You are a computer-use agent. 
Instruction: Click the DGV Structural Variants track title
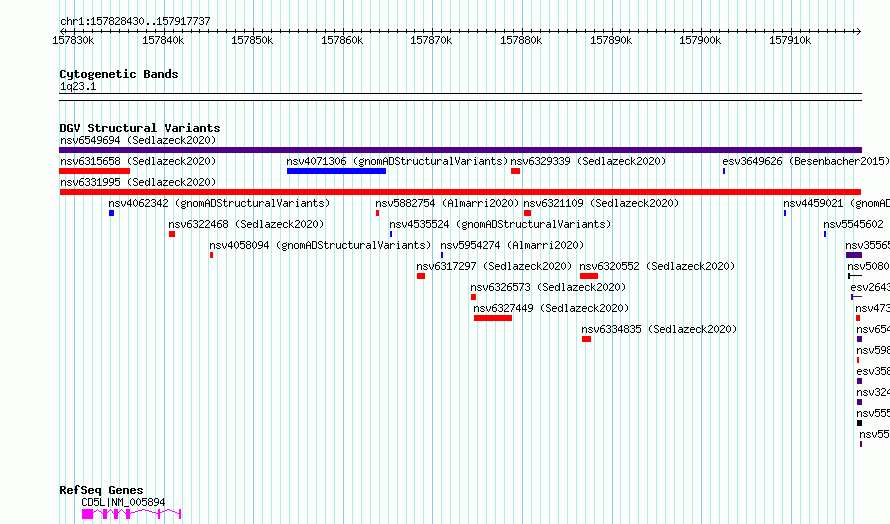coord(140,128)
